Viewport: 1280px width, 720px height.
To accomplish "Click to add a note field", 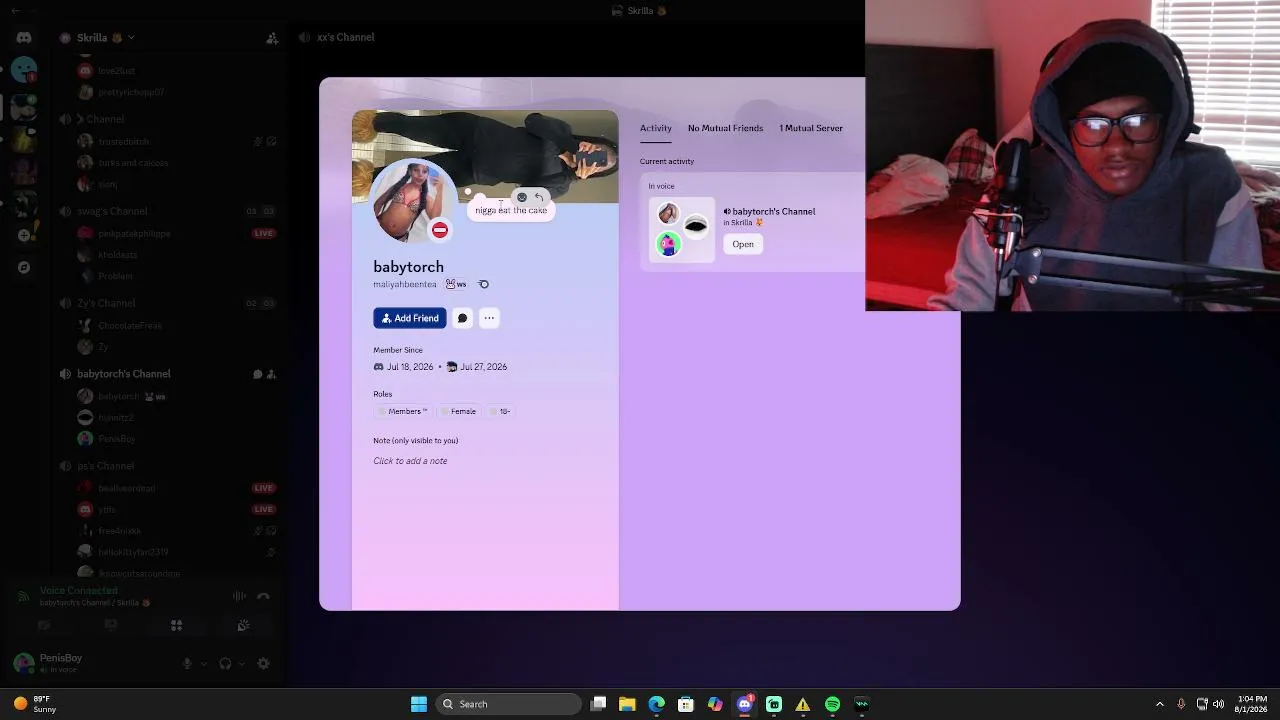I will point(410,461).
